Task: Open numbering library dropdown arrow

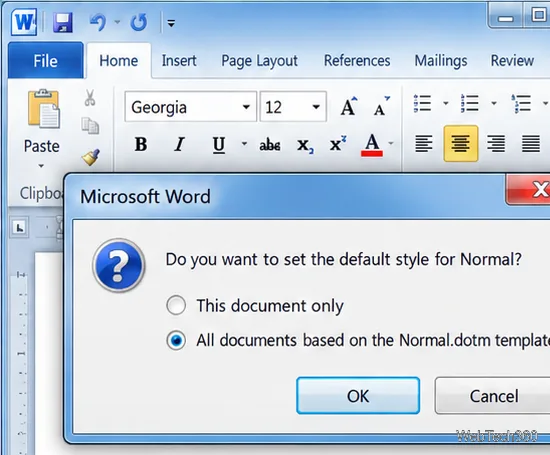Action: [494, 103]
